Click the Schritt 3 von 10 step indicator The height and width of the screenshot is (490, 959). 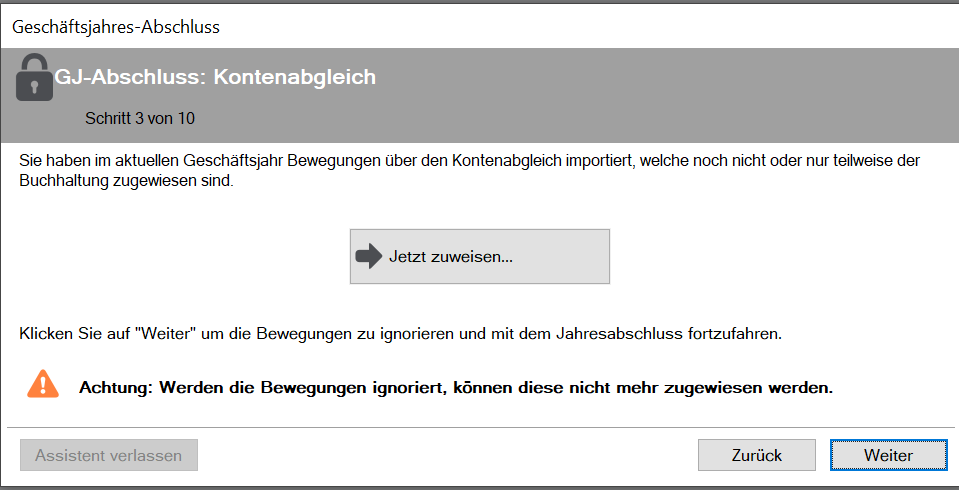[x=140, y=118]
